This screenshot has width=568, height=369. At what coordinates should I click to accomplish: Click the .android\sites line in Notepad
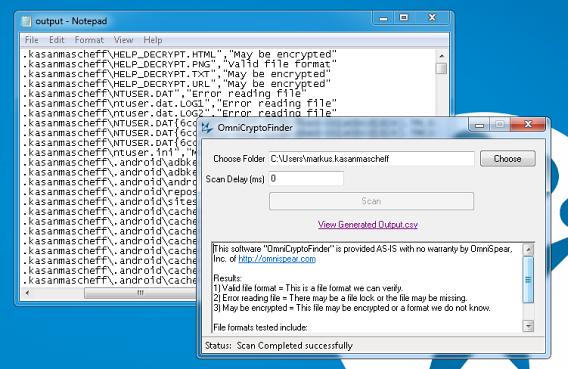[110, 201]
